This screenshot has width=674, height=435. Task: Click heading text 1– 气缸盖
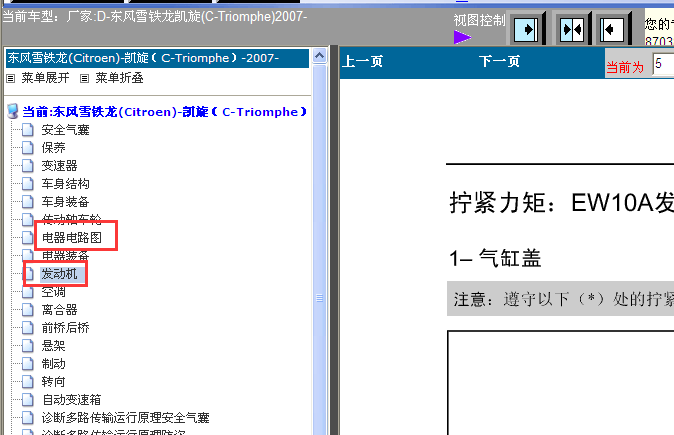[495, 258]
